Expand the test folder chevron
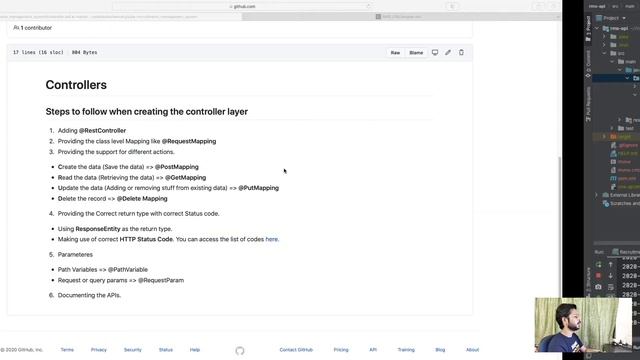 (x=612, y=128)
